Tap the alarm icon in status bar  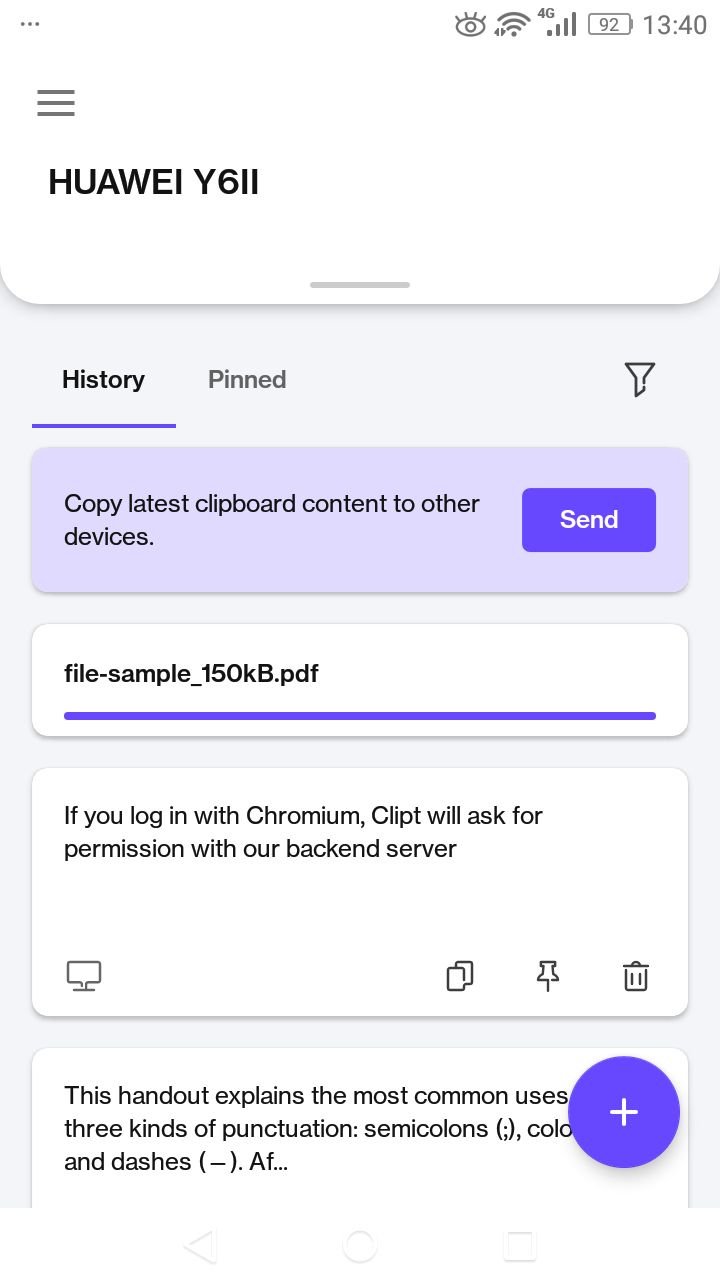click(470, 24)
